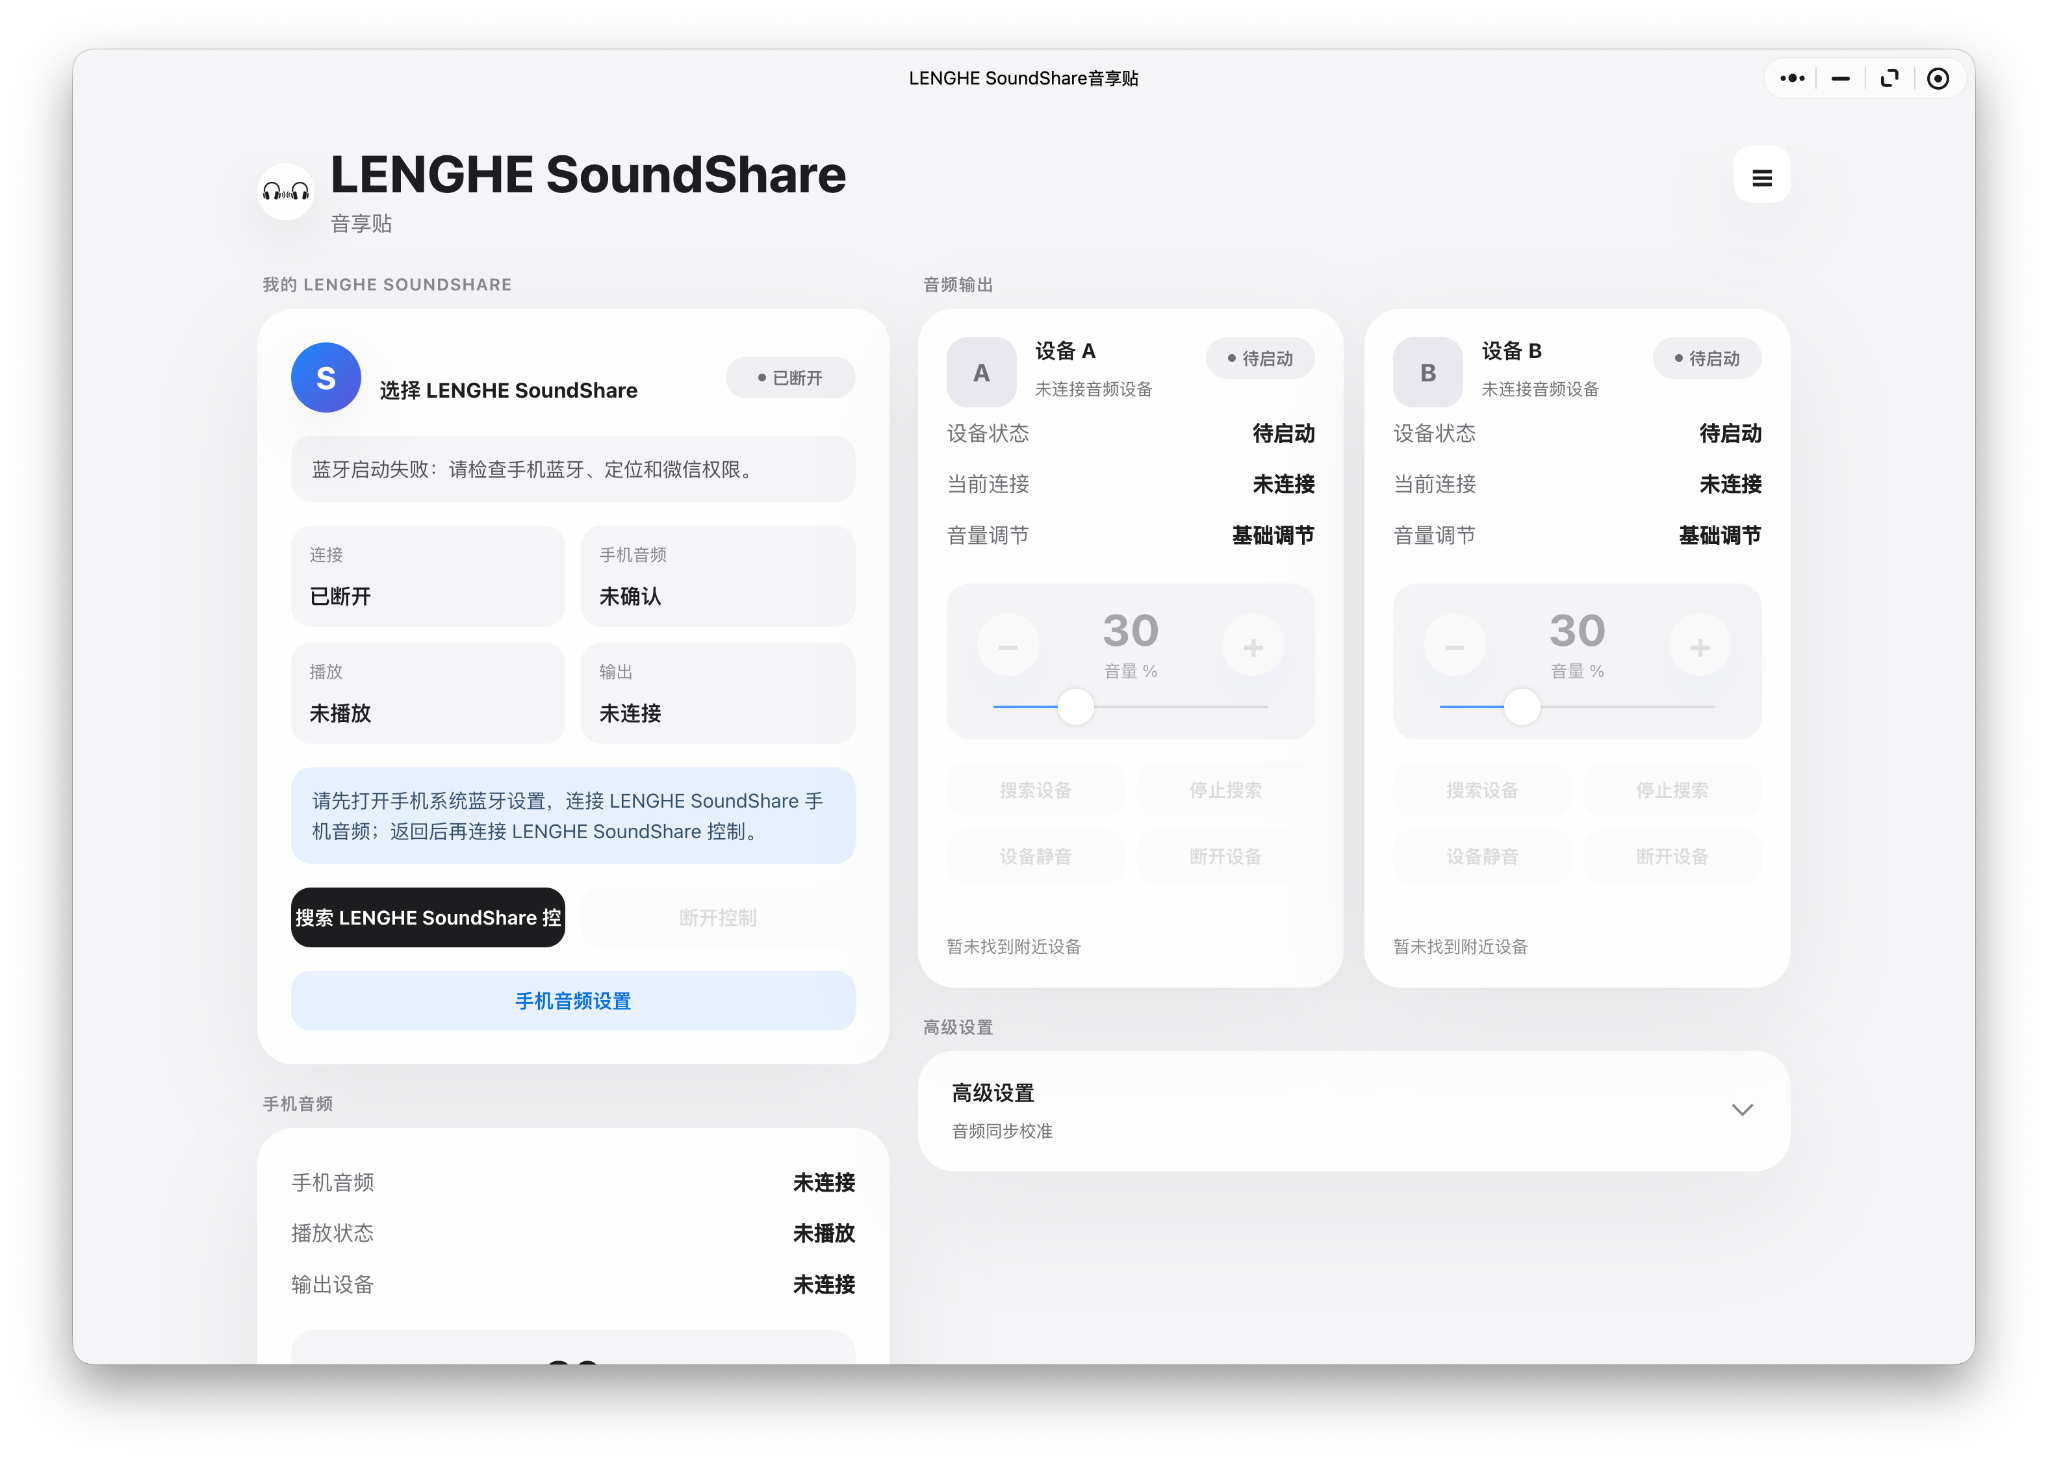The image size is (2047, 1460).
Task: Click the target record icon in title bar
Action: (1937, 78)
